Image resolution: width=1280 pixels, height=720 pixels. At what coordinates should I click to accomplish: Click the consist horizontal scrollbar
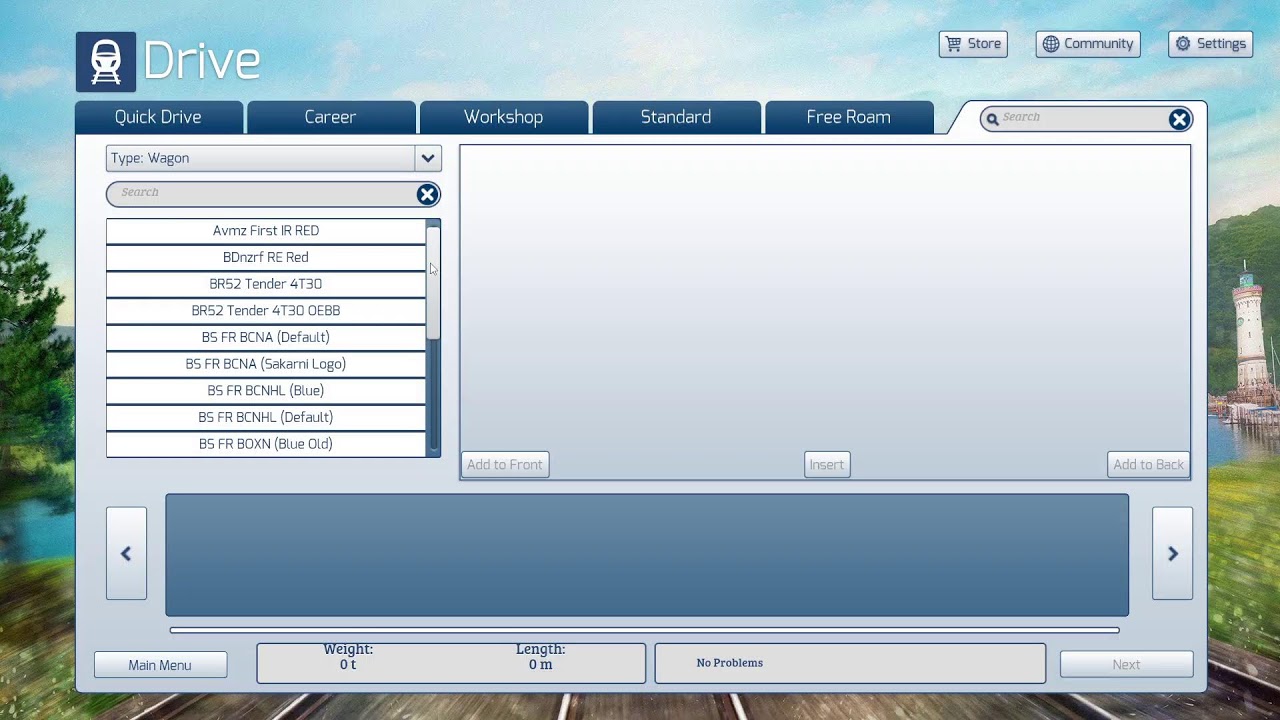click(644, 630)
